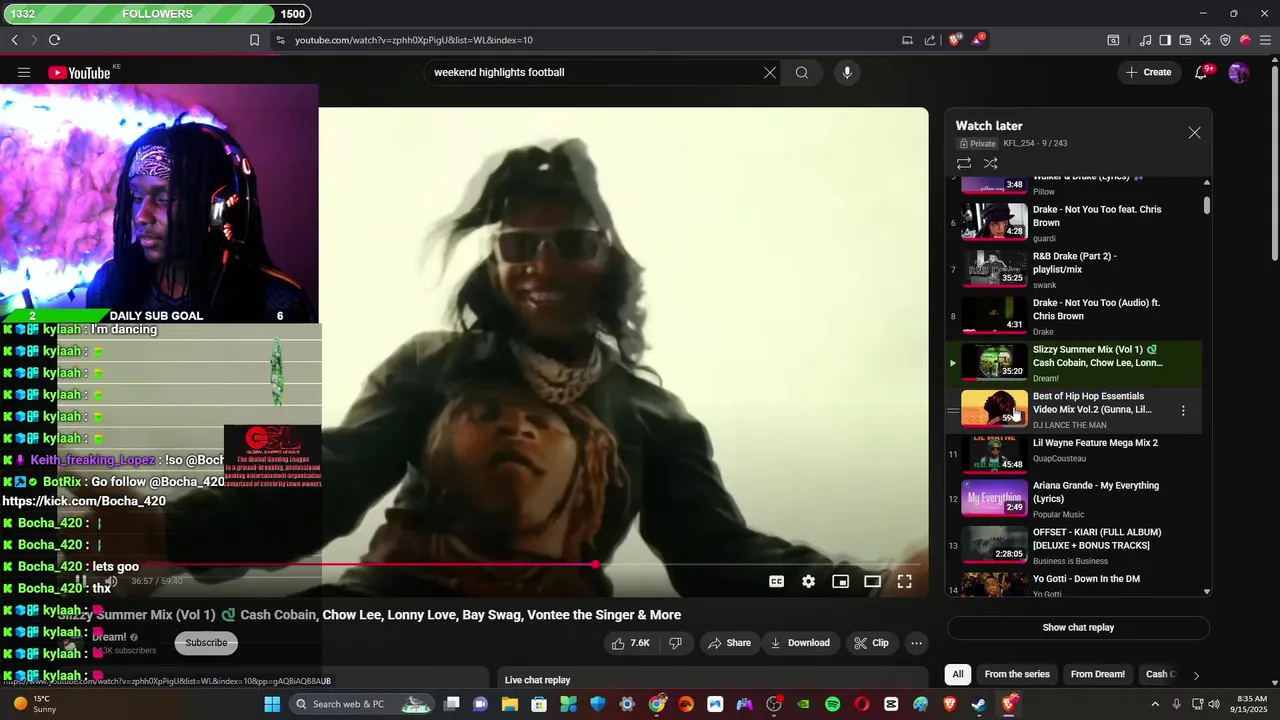Switch to miniplayer mode
This screenshot has width=1280, height=720.
840,581
